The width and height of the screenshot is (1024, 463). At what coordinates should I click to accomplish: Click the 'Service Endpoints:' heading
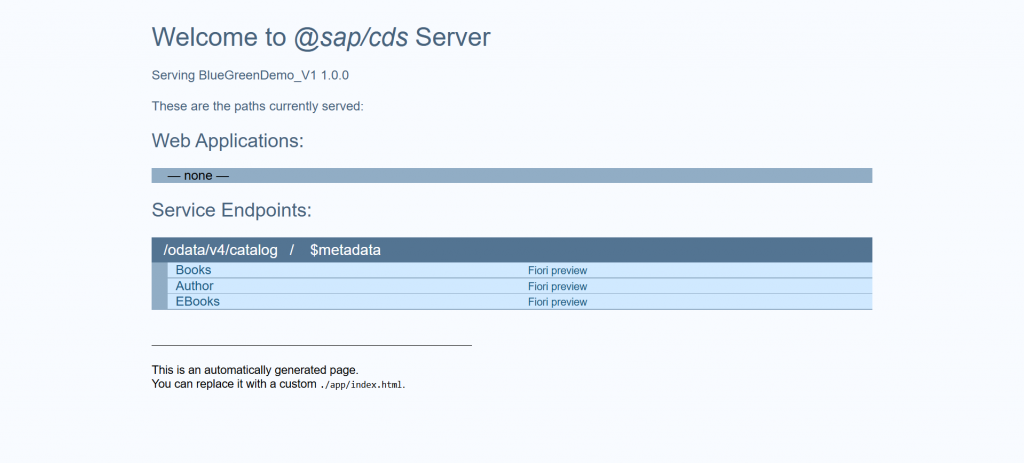pos(232,210)
